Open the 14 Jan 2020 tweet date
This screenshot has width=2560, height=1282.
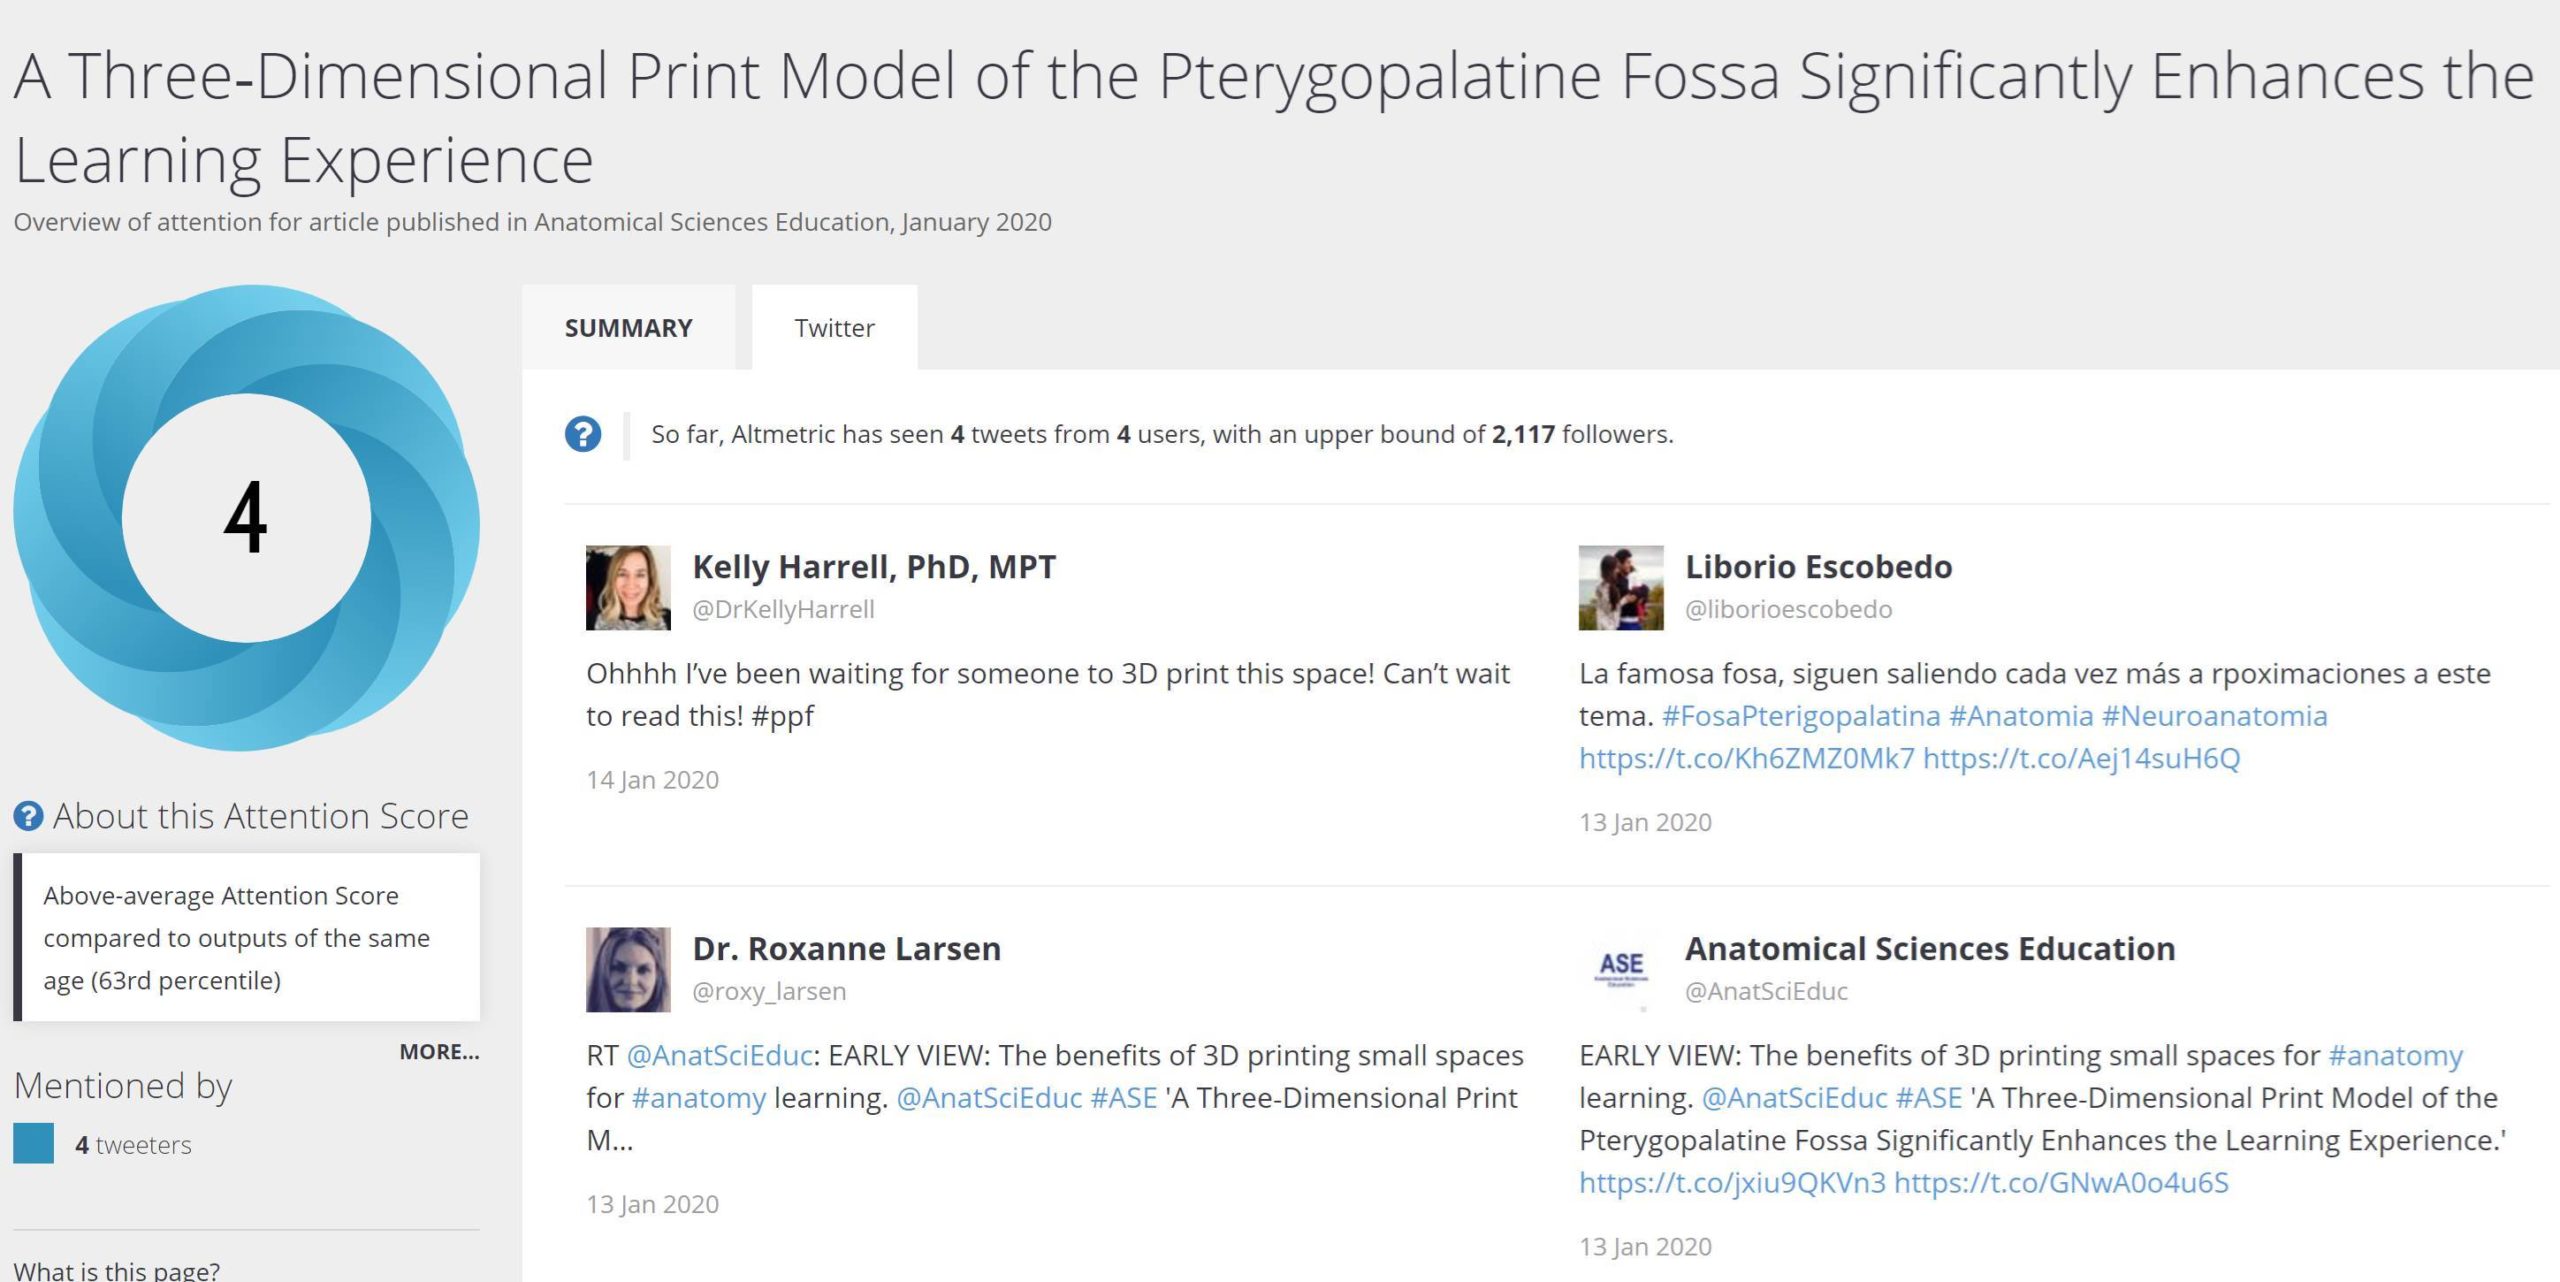coord(652,780)
